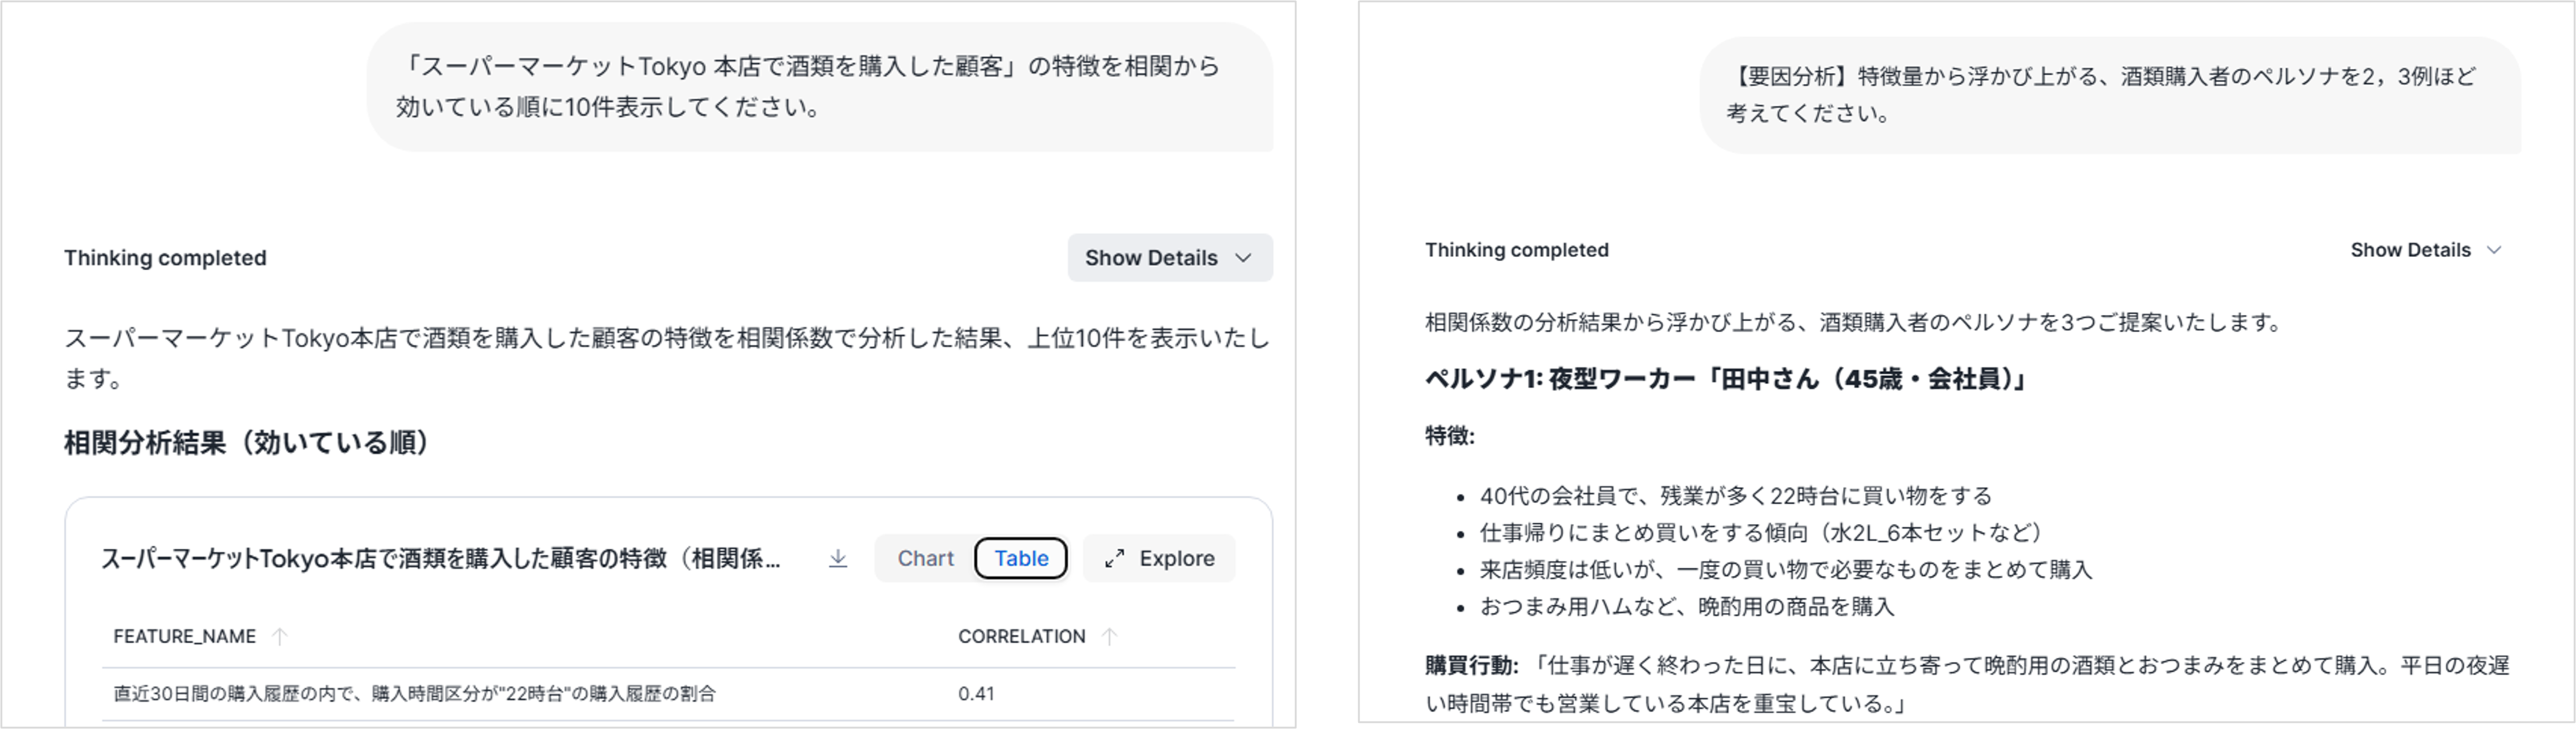This screenshot has height=729, width=2576.
Task: Select the Table view toggle
Action: (1020, 558)
